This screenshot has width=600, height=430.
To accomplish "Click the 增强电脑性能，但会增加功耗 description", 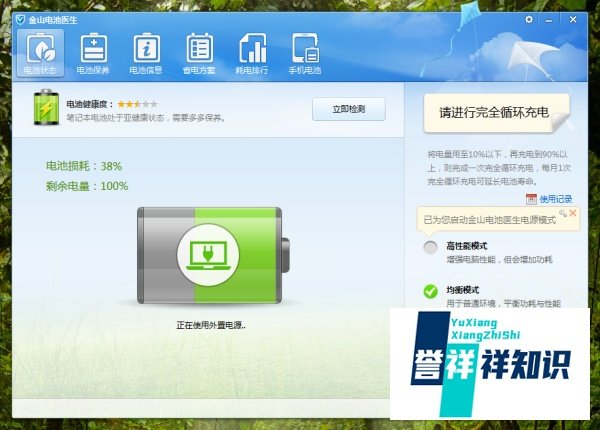I will coord(499,259).
